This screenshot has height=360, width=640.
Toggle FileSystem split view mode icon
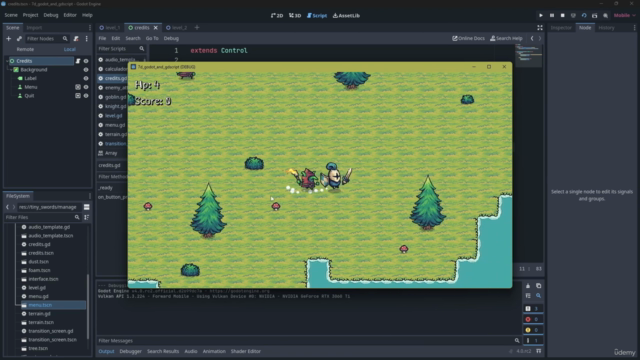tap(87, 207)
